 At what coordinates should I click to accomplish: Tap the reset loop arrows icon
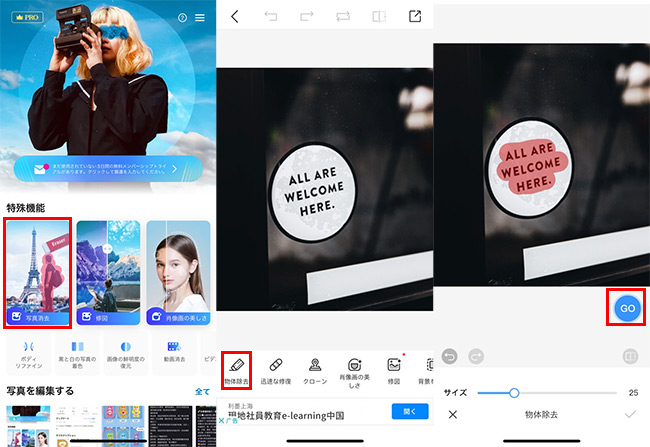[x=343, y=16]
